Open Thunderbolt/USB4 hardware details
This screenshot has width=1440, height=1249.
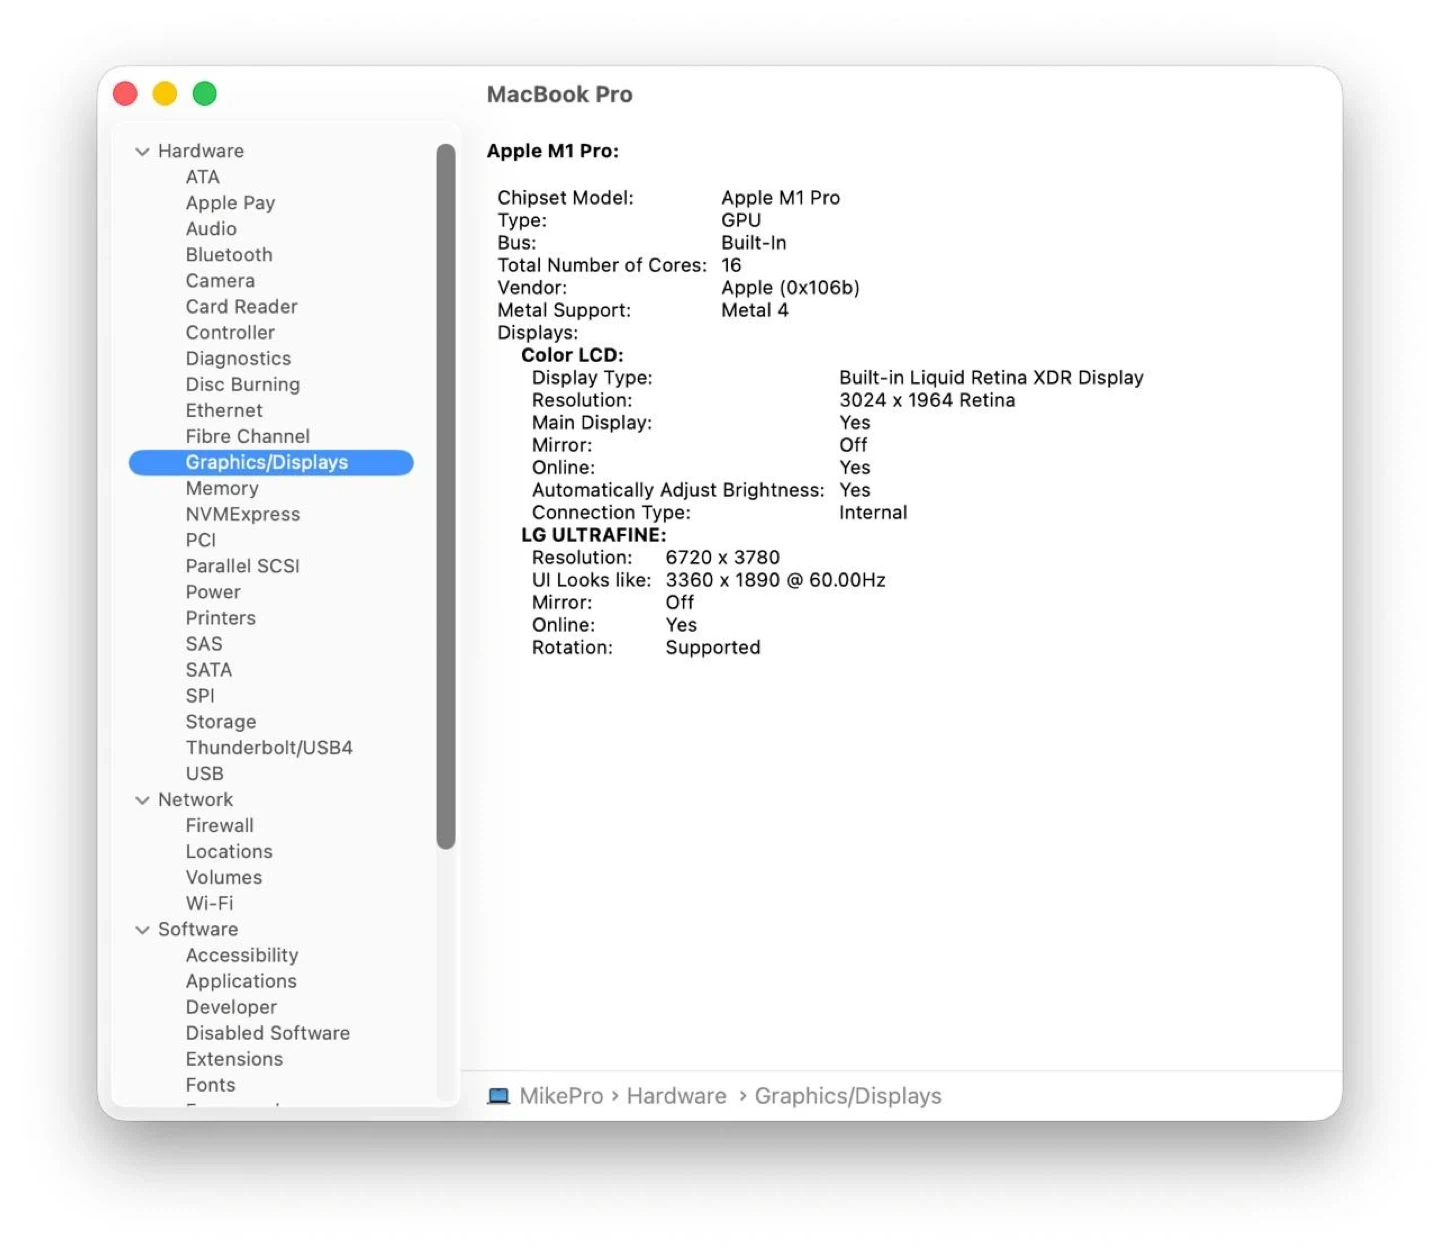tap(269, 748)
